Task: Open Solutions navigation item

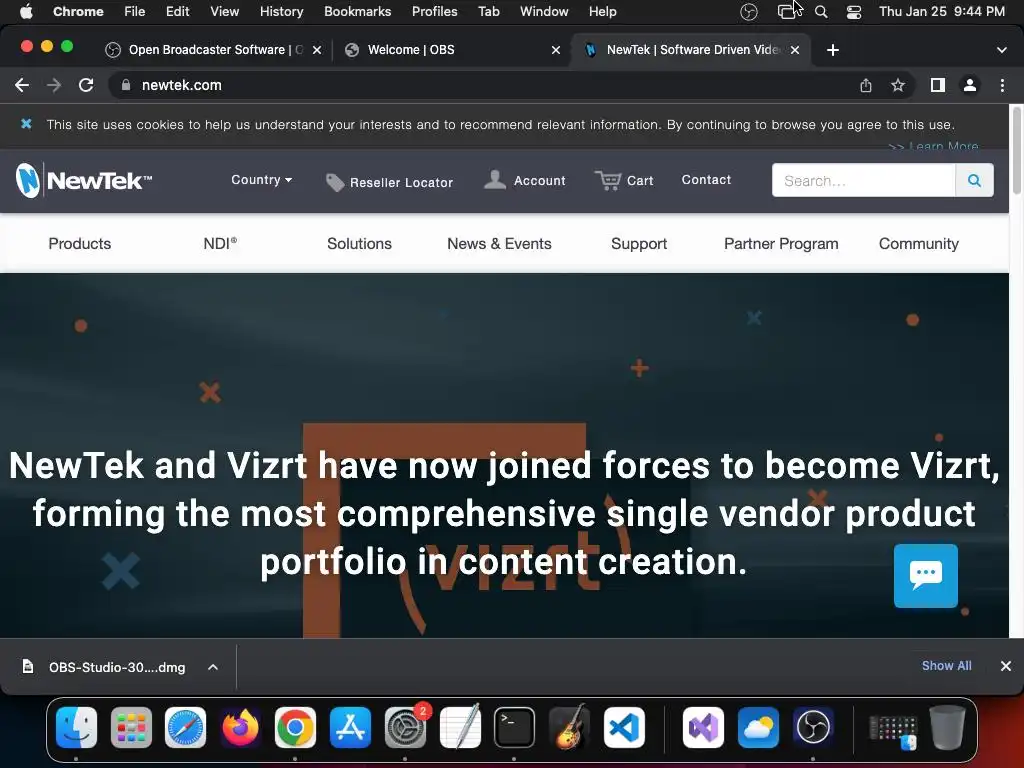Action: tap(359, 244)
